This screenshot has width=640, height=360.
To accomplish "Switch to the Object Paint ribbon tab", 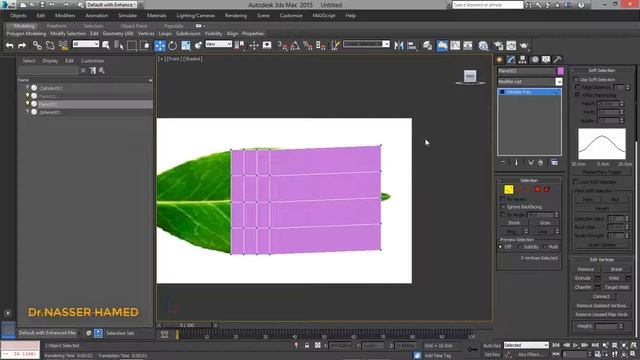I will [x=133, y=26].
